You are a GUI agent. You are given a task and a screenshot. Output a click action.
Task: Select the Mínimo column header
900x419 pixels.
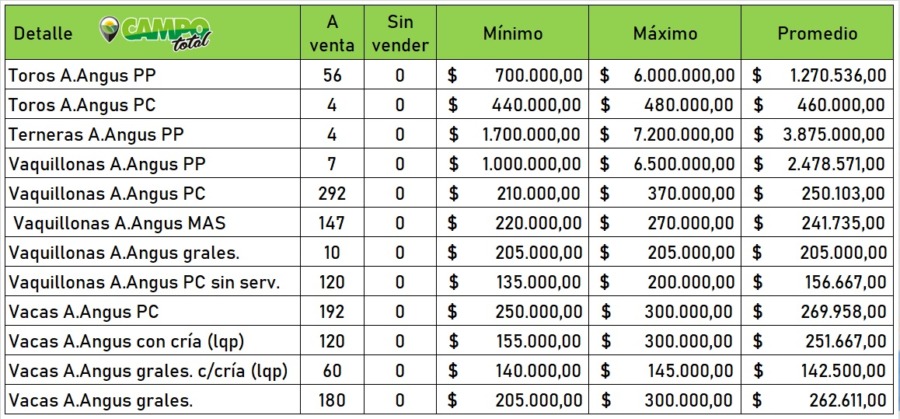(x=513, y=33)
